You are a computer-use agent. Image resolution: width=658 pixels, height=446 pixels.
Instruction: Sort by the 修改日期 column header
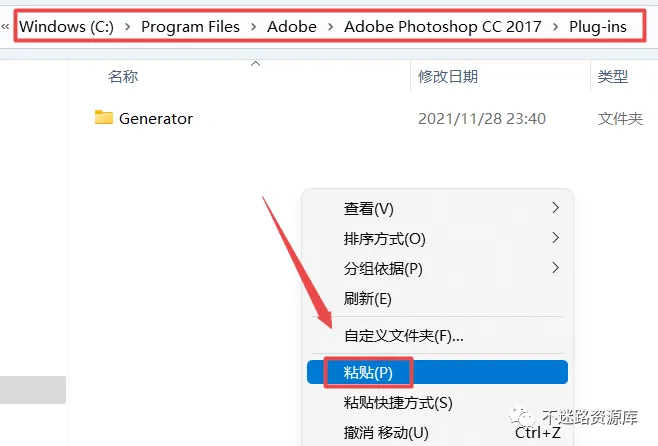[x=448, y=77]
